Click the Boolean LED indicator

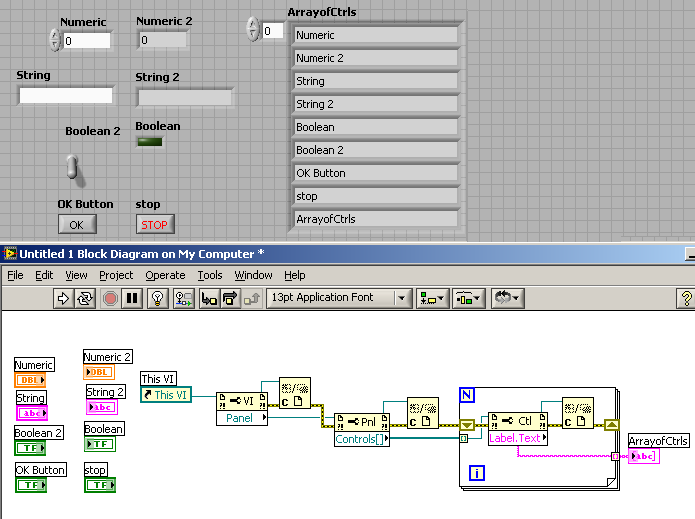click(150, 142)
